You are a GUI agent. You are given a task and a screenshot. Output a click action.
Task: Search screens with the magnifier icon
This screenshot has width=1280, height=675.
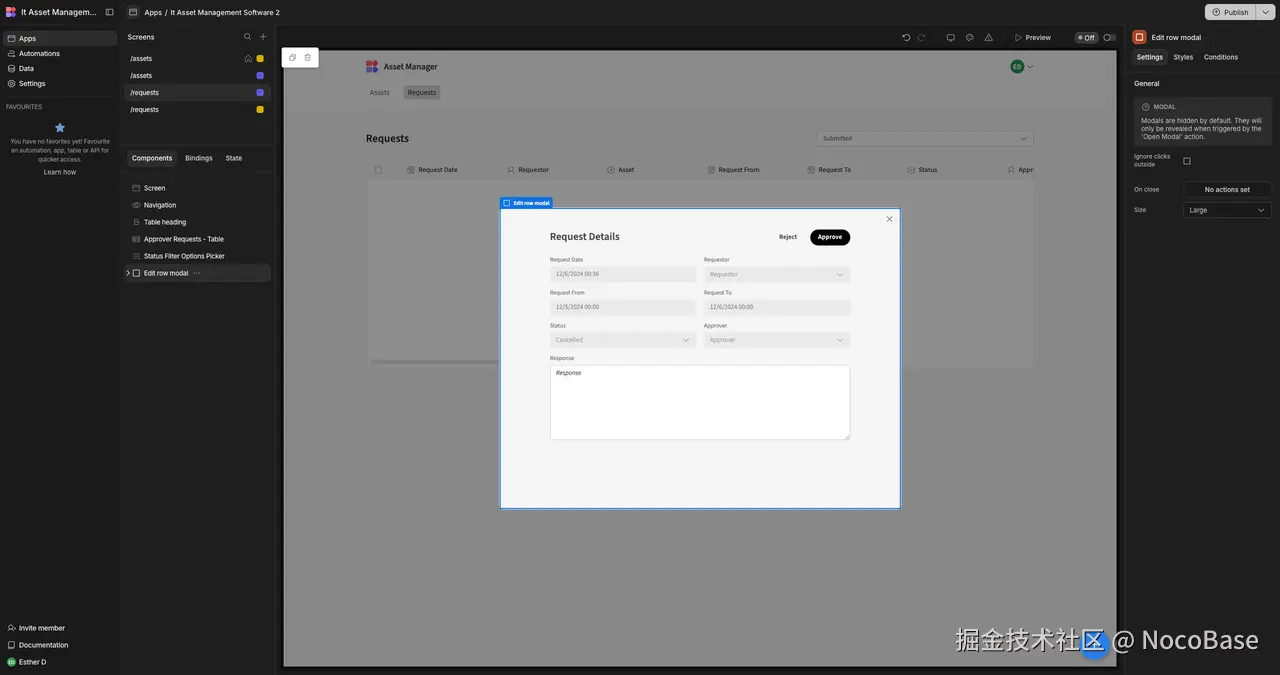coord(248,37)
